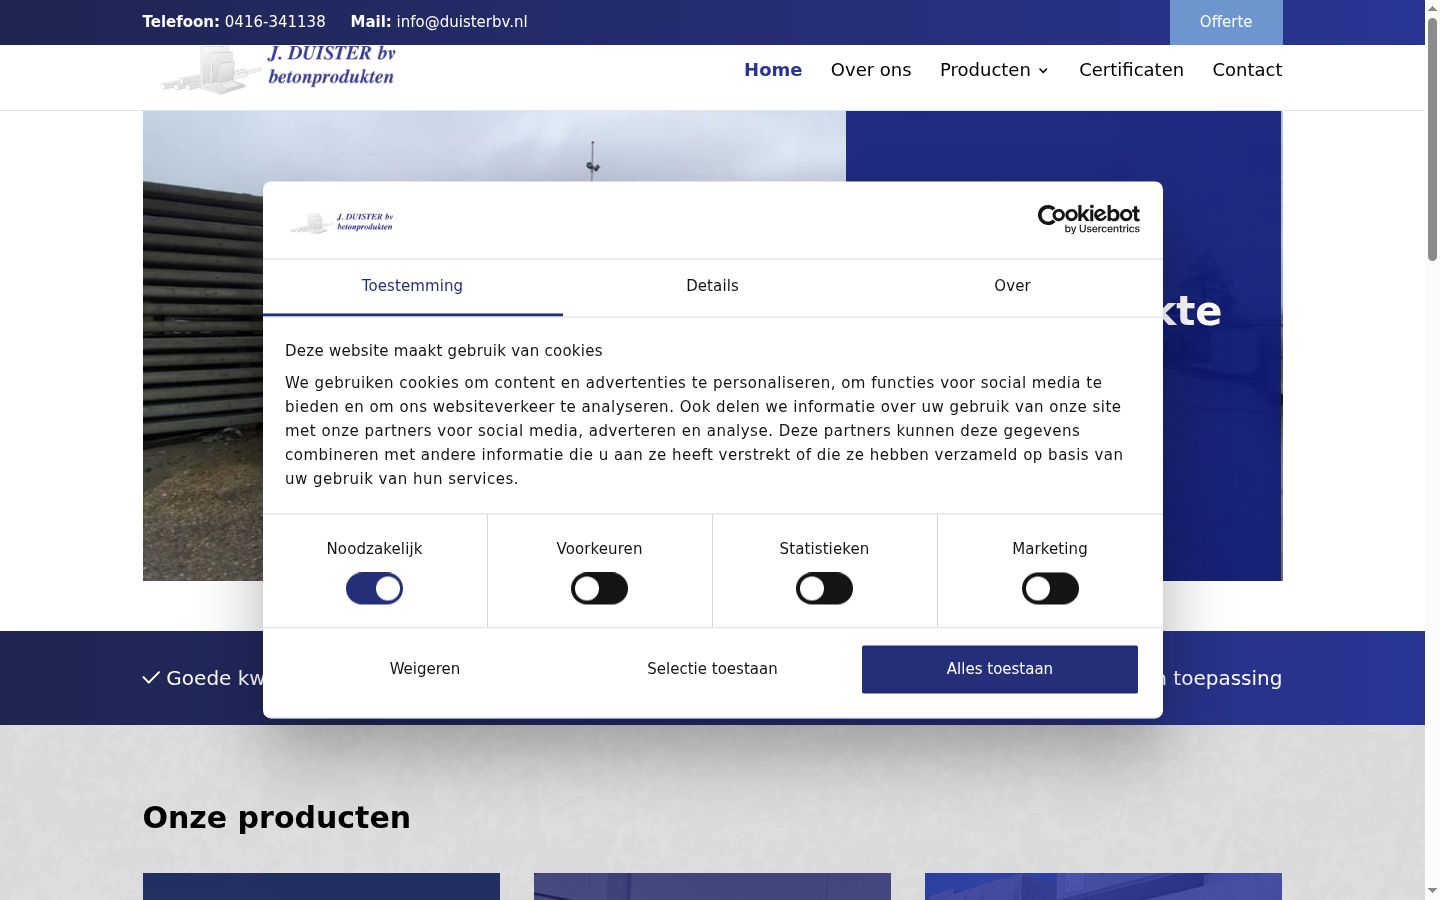This screenshot has width=1440, height=900.
Task: Enable the Marketing cookie switch
Action: tap(1050, 589)
